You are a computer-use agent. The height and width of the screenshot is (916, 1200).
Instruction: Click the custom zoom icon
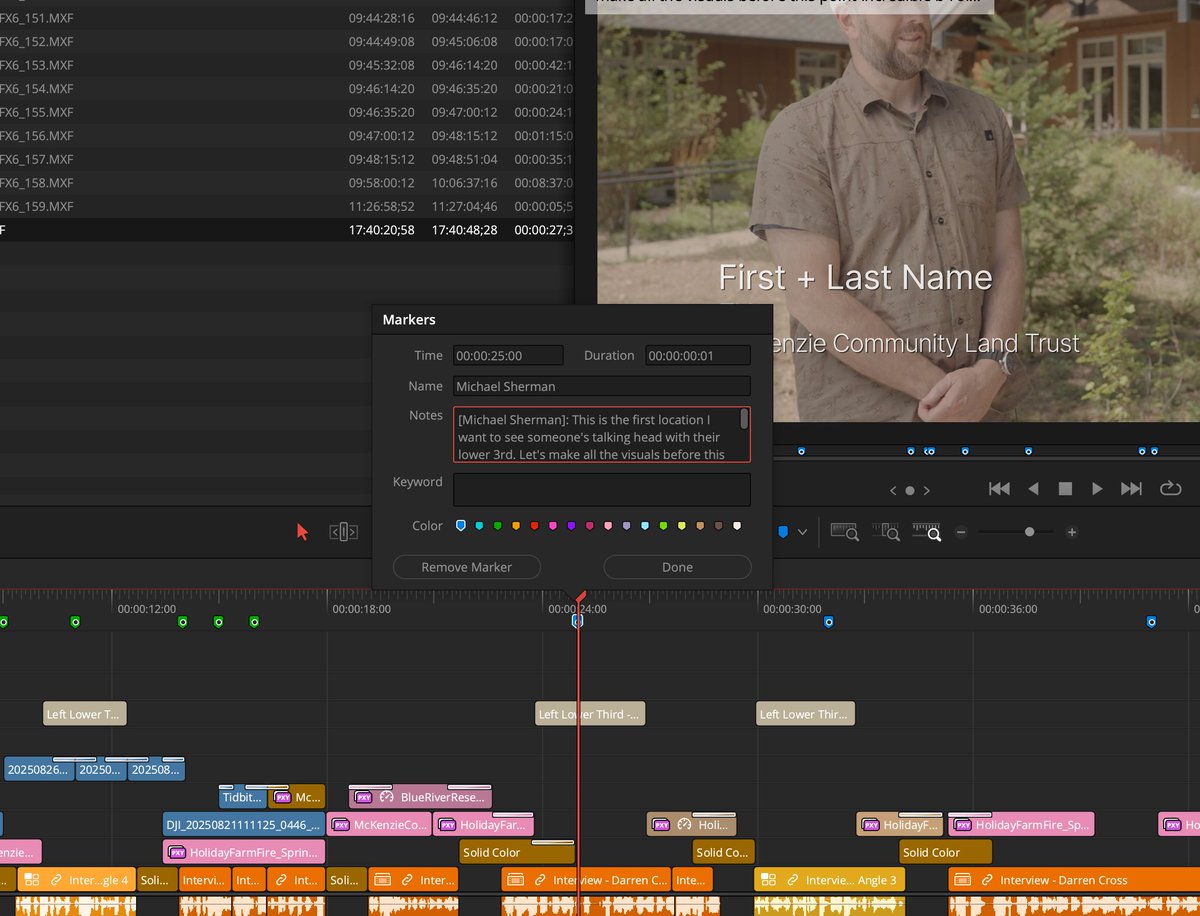928,532
